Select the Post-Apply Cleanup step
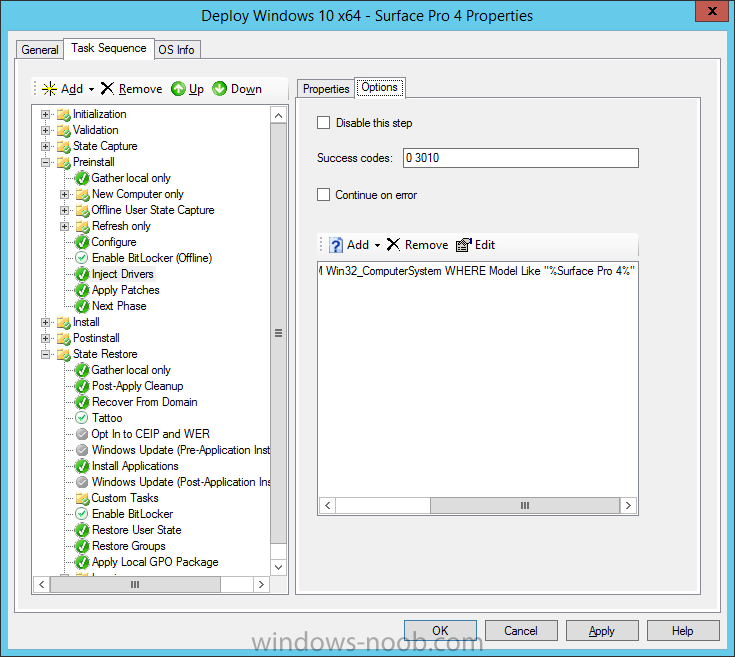Image resolution: width=735 pixels, height=657 pixels. point(137,386)
